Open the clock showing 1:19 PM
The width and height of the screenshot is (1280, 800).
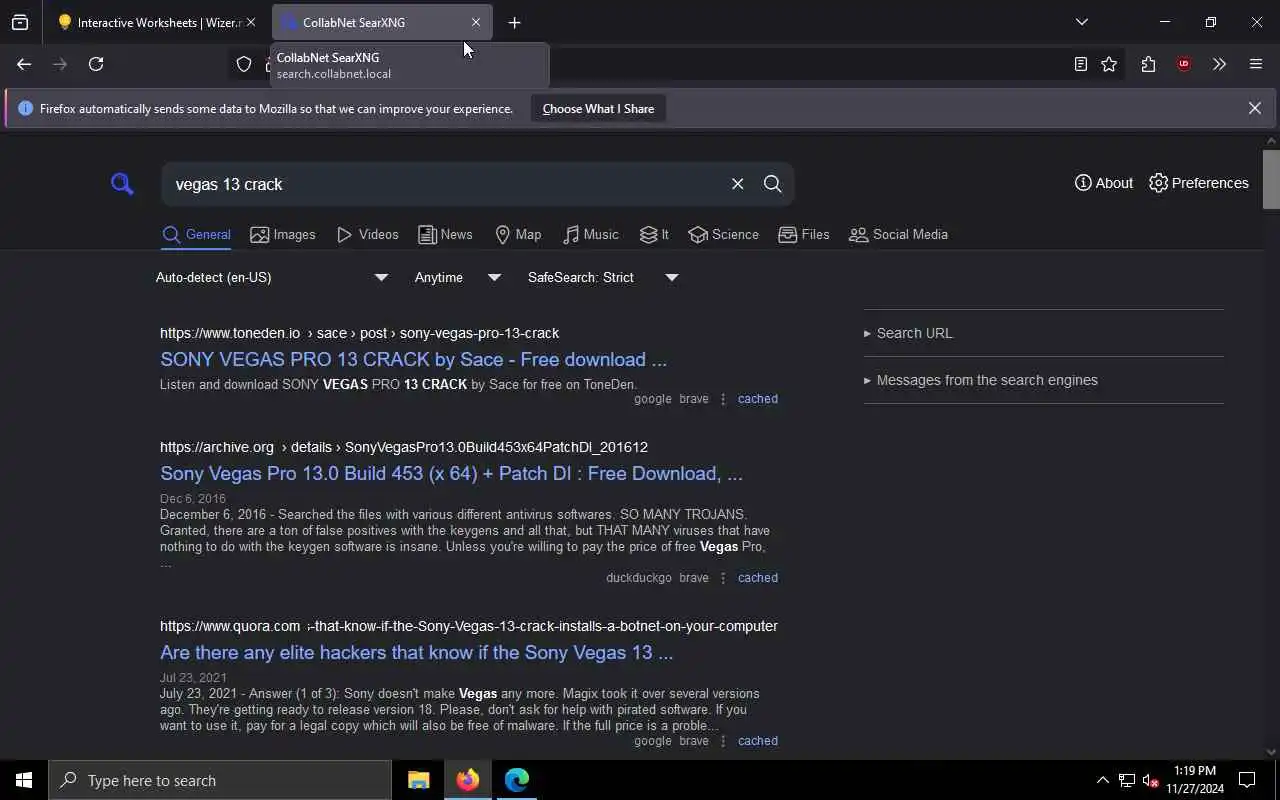pos(1195,780)
